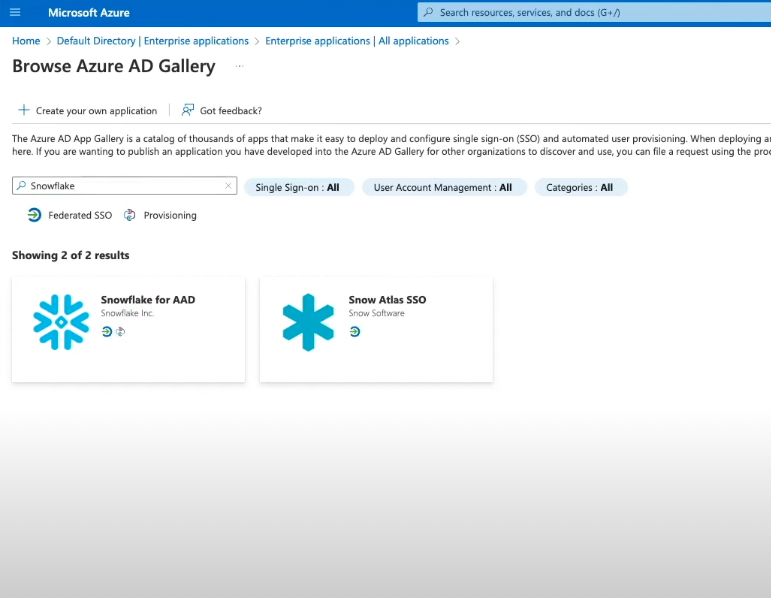The width and height of the screenshot is (771, 598).
Task: Focus the search resources, services, and docs box
Action: click(594, 12)
